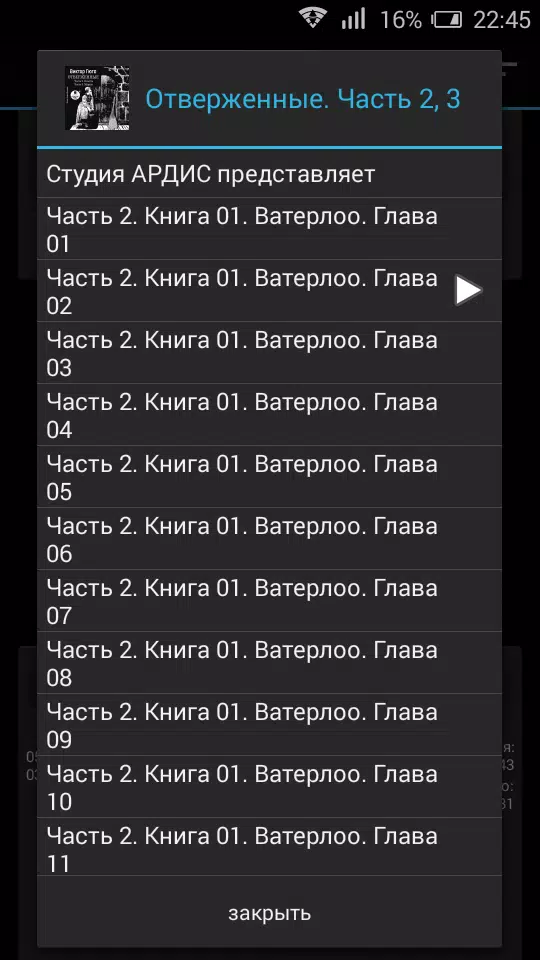Select chapter Ватерлоо Глава 01
This screenshot has height=960, width=540.
pyautogui.click(x=269, y=230)
